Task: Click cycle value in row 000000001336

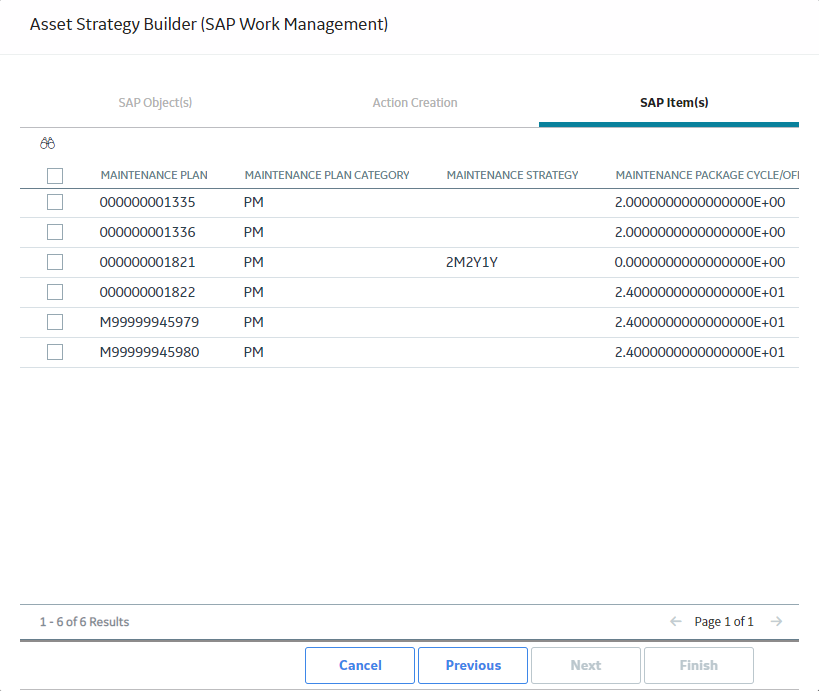Action: click(699, 232)
